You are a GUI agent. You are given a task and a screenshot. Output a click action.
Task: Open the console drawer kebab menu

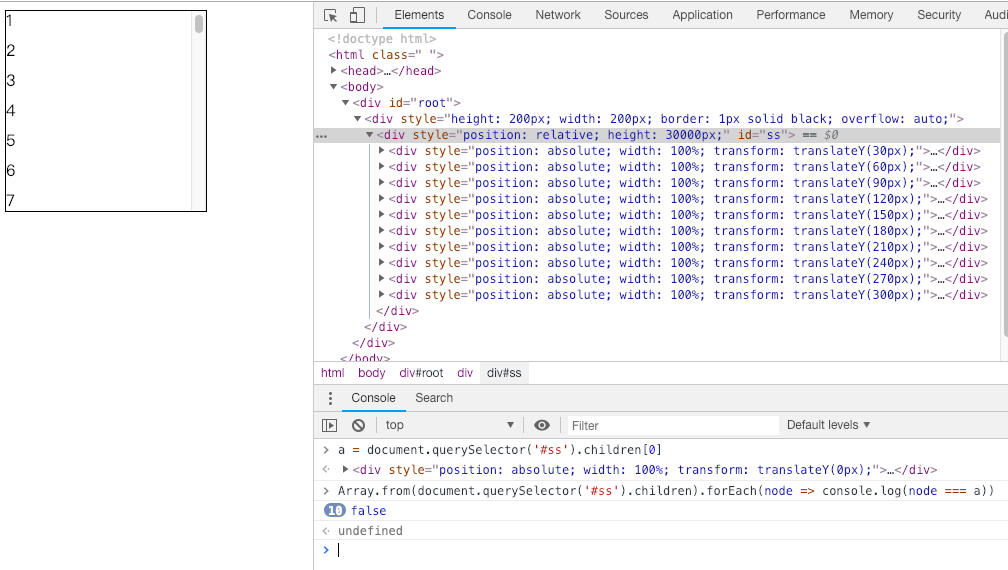[330, 398]
